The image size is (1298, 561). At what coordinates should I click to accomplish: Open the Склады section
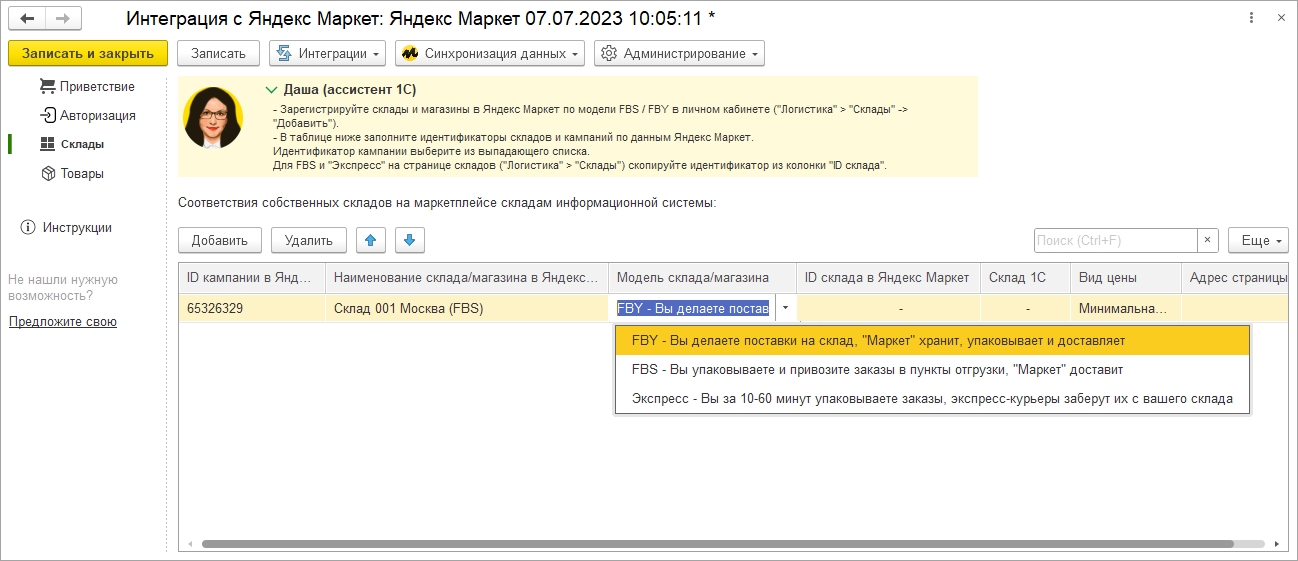[82, 144]
